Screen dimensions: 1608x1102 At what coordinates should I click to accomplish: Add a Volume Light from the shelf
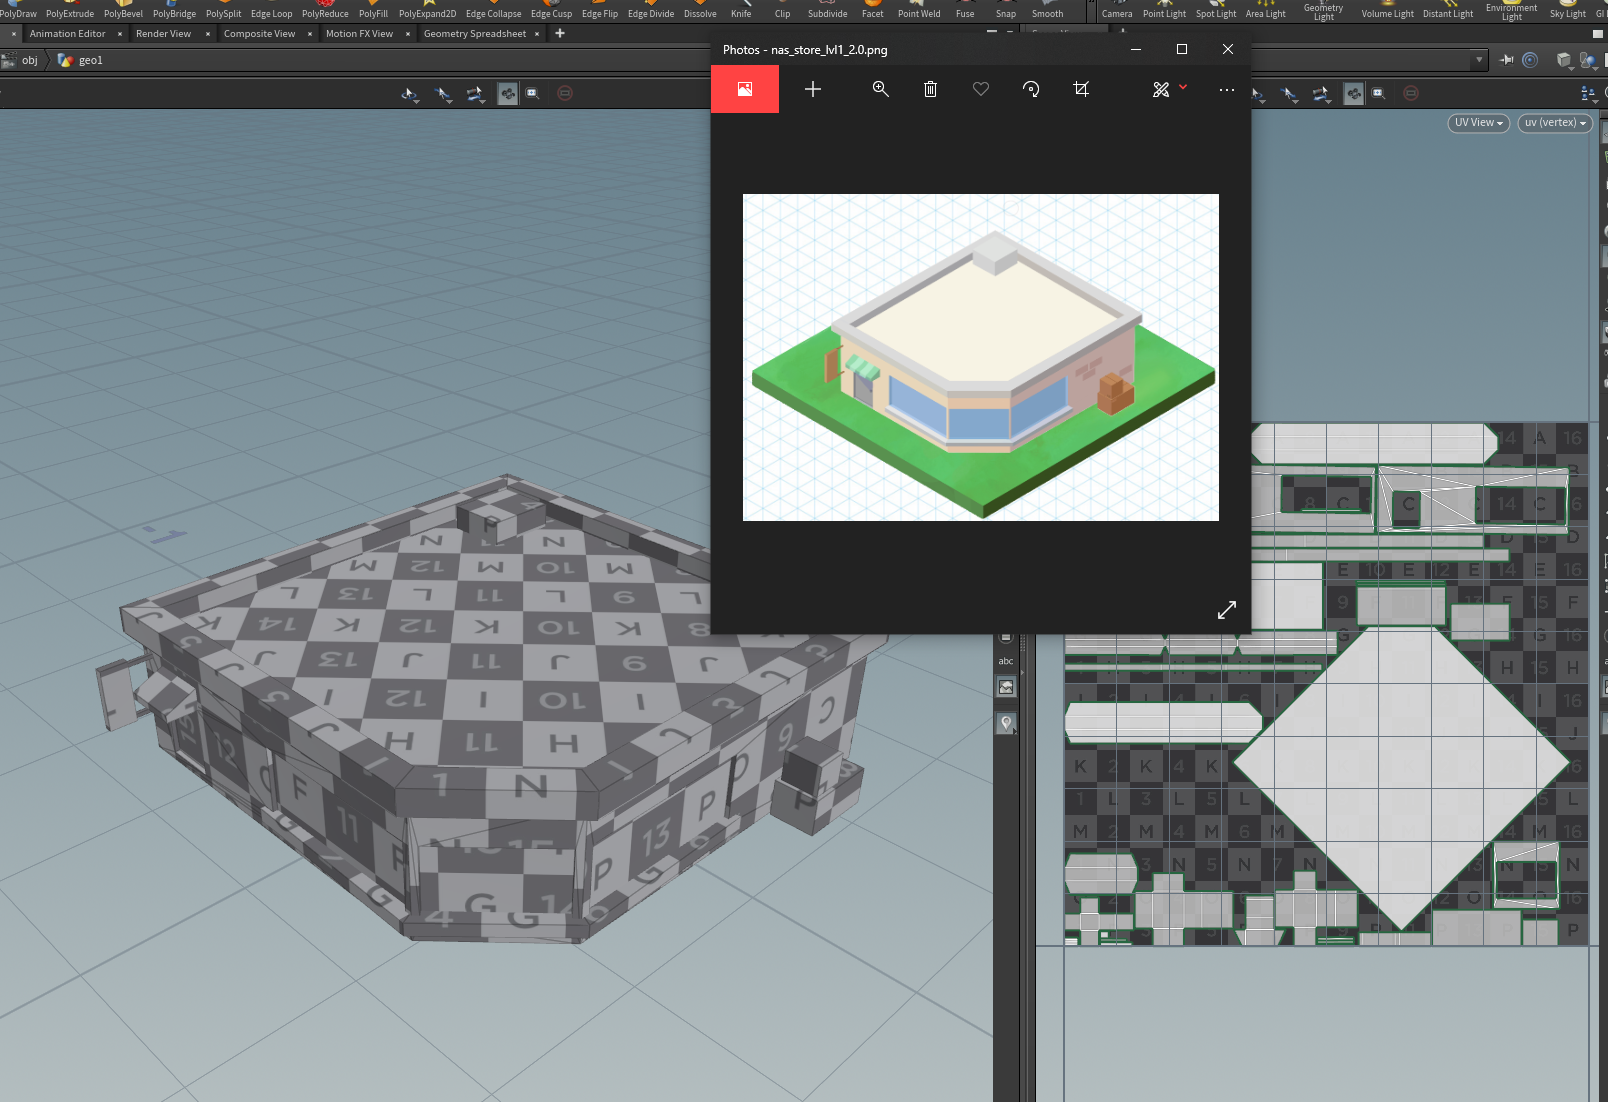point(1387,10)
